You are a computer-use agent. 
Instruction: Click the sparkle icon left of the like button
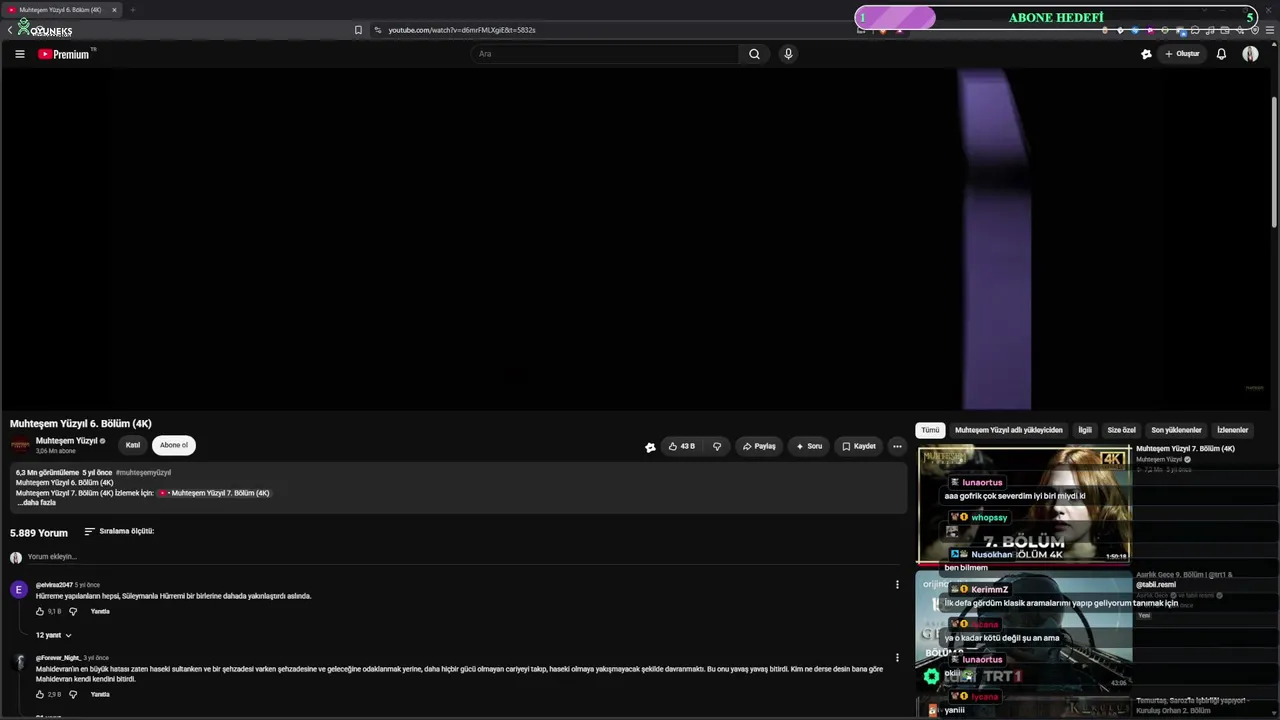(650, 447)
